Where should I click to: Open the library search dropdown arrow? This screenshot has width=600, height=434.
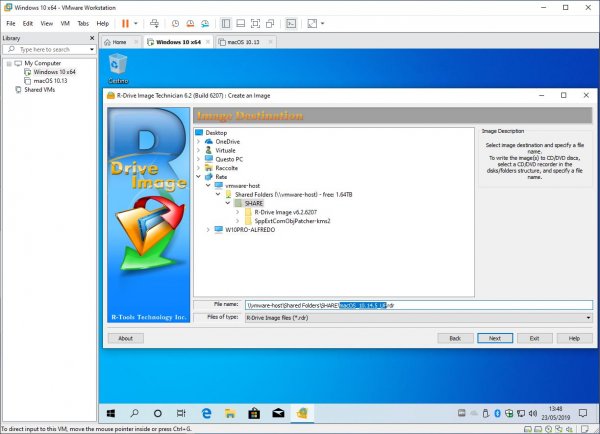click(x=92, y=49)
